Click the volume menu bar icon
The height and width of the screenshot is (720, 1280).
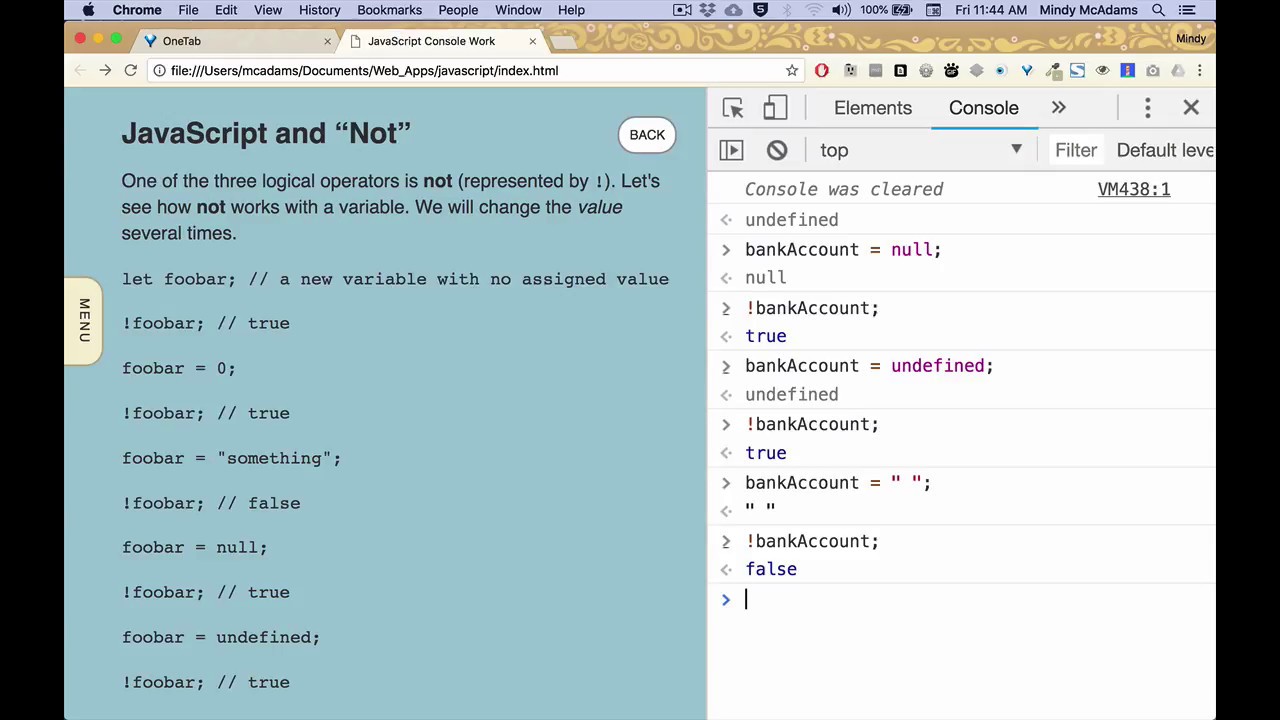click(841, 10)
